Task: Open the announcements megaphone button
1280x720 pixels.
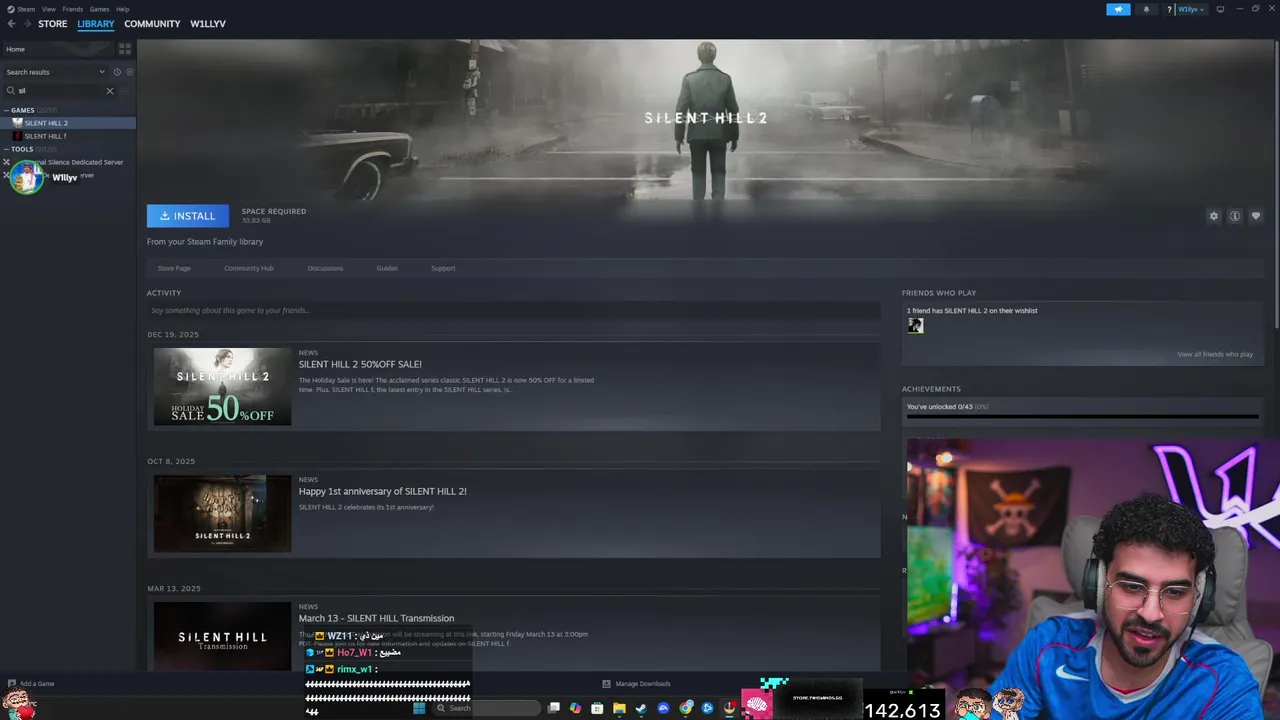Action: pos(1118,9)
